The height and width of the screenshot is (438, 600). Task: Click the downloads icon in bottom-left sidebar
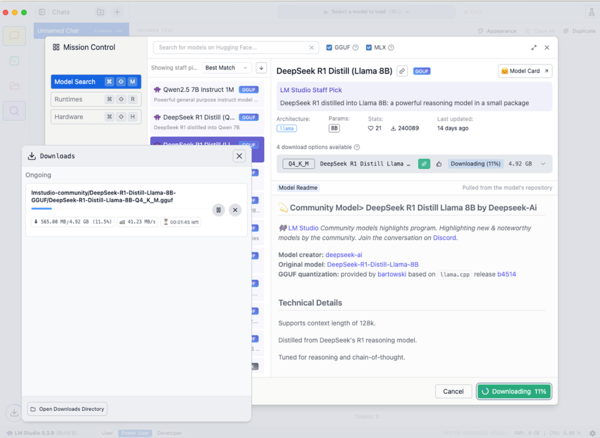[14, 413]
